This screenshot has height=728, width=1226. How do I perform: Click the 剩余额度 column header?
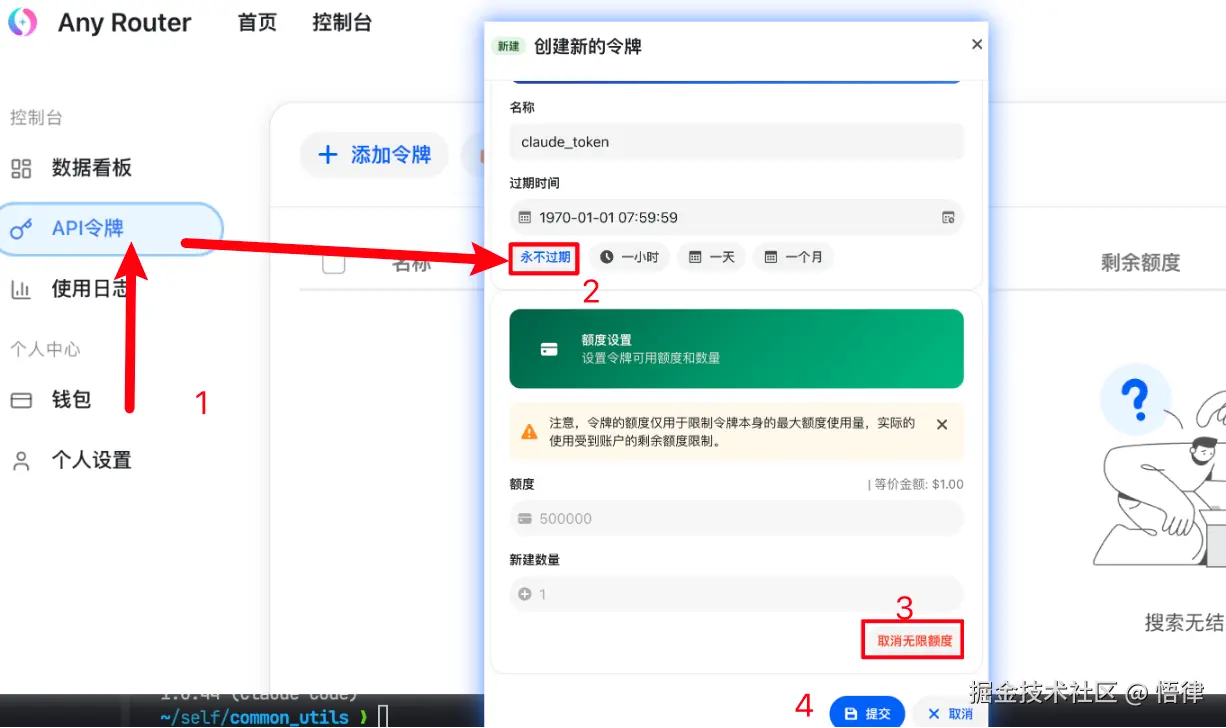pos(1141,262)
